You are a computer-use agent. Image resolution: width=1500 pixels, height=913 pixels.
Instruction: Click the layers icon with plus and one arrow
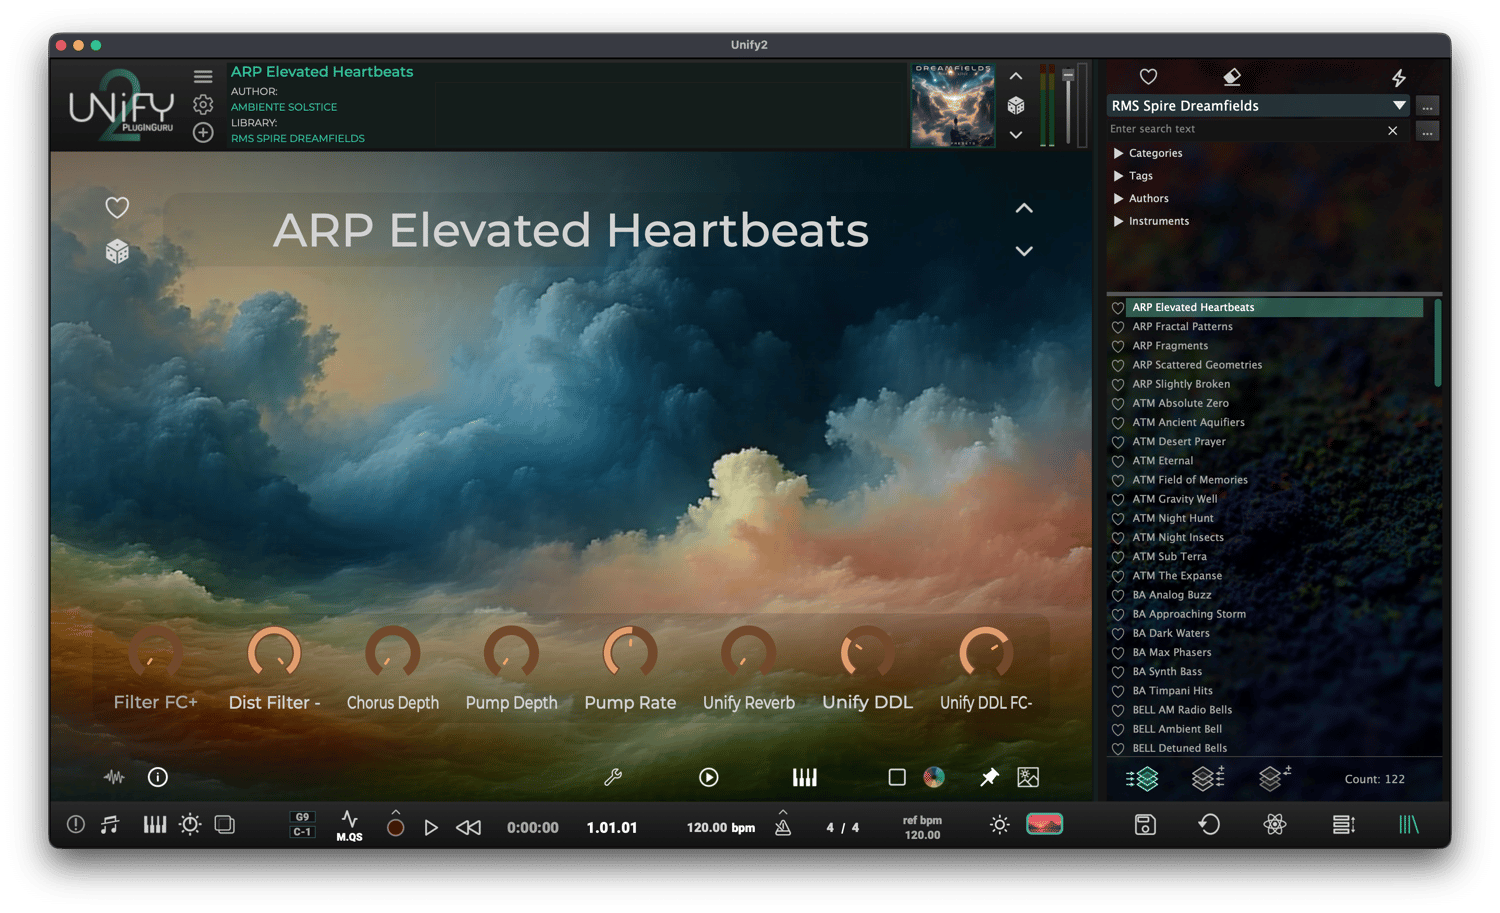tap(1274, 778)
